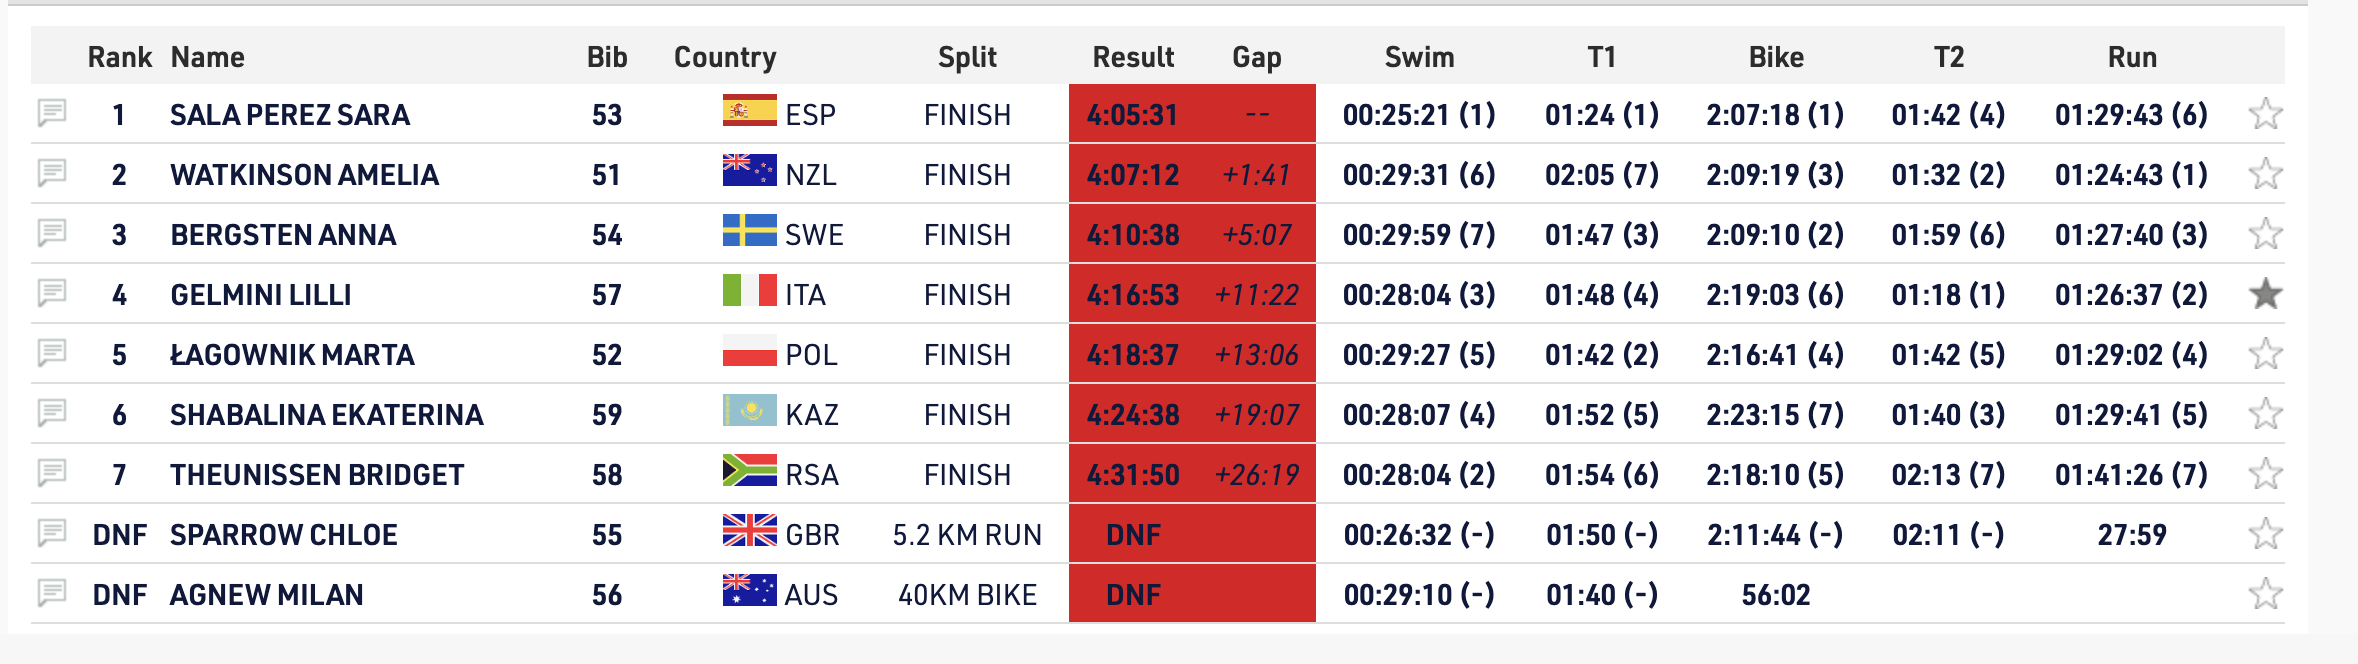Sort by Bike column header

[x=1776, y=57]
